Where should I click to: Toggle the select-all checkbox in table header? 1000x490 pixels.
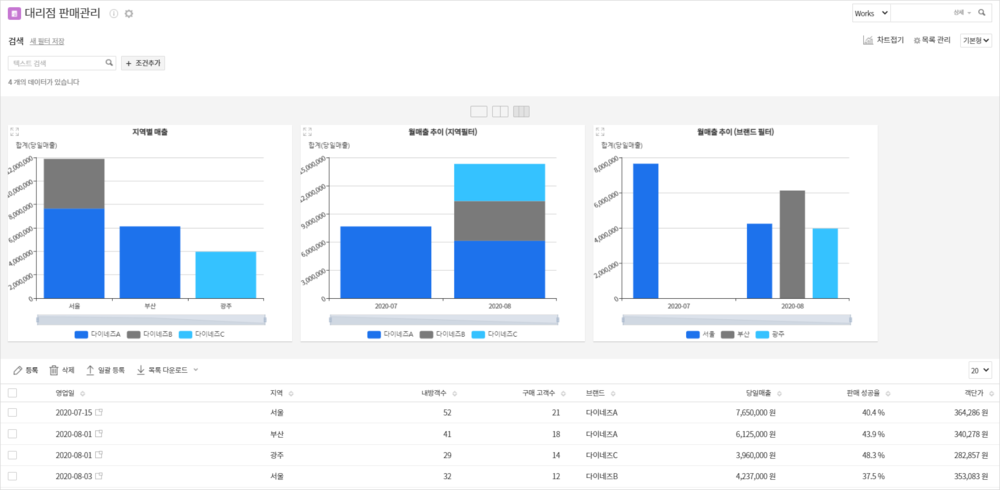click(x=12, y=393)
